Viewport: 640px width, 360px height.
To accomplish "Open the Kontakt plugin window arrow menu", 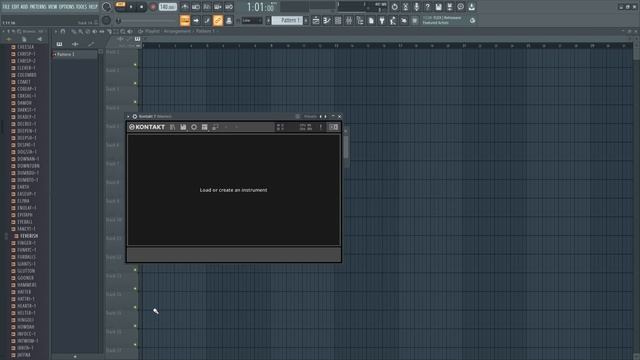I will (128, 116).
